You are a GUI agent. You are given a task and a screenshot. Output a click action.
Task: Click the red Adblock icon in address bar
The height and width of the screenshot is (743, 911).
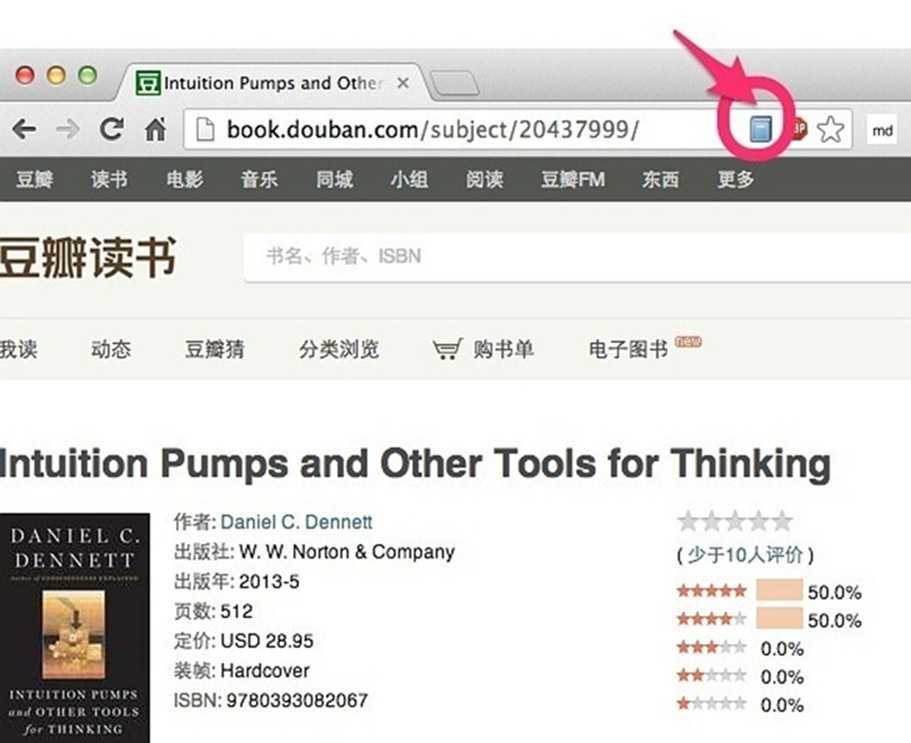[x=800, y=129]
